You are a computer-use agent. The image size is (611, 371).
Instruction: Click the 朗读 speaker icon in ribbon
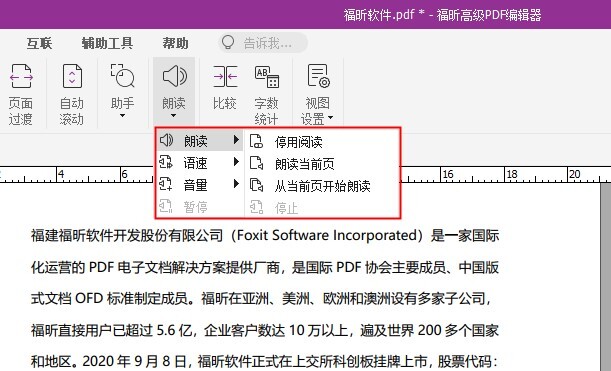(x=174, y=76)
